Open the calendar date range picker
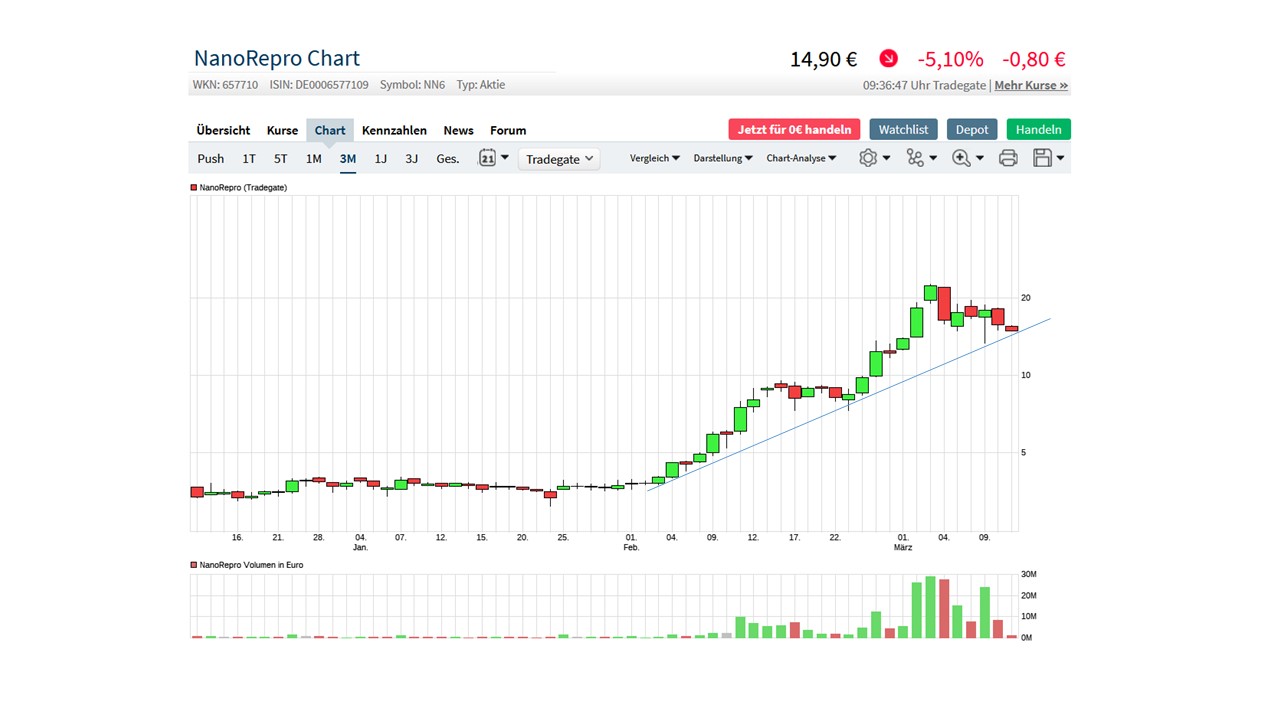Viewport: 1280px width, 720px height. point(494,158)
